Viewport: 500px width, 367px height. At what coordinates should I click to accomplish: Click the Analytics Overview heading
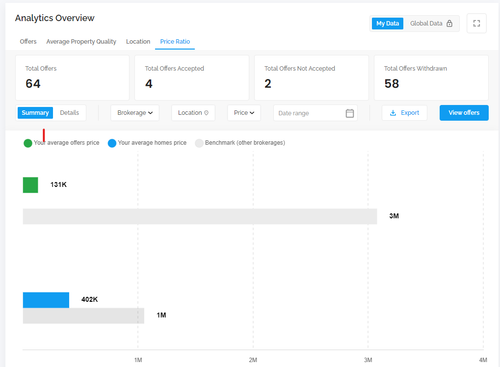tap(55, 18)
